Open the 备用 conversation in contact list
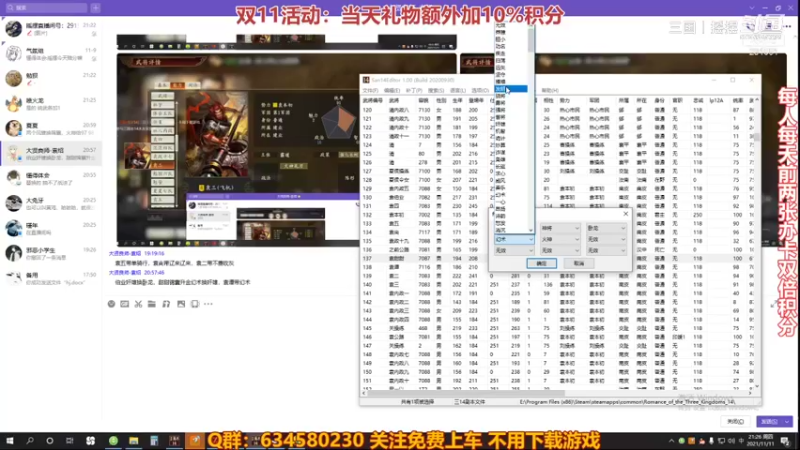Image resolution: width=800 pixels, height=450 pixels. pyautogui.click(x=51, y=278)
